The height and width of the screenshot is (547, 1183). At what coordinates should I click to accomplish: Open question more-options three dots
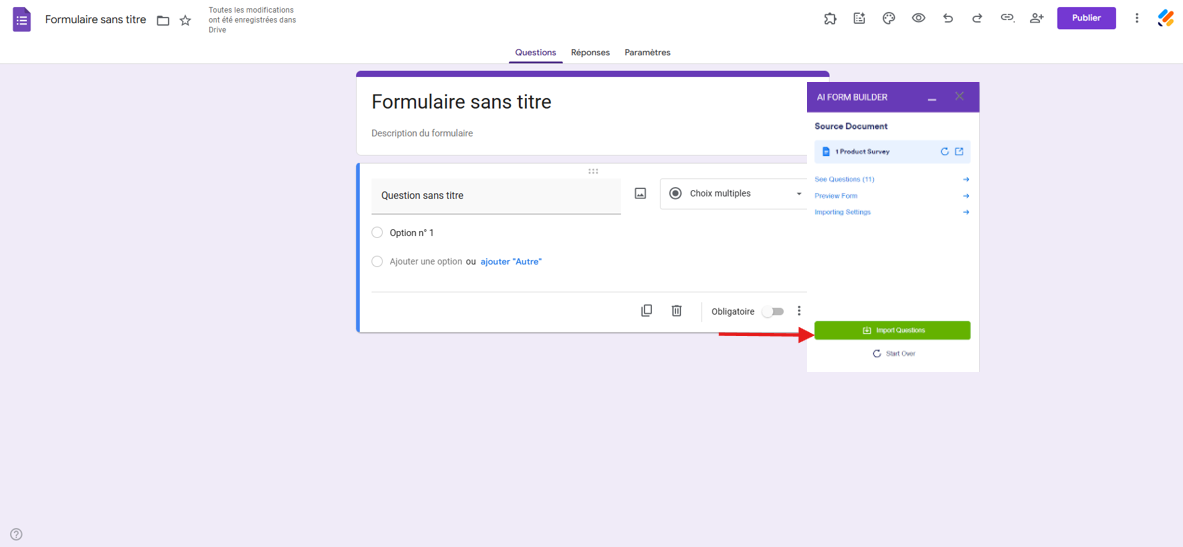click(799, 311)
